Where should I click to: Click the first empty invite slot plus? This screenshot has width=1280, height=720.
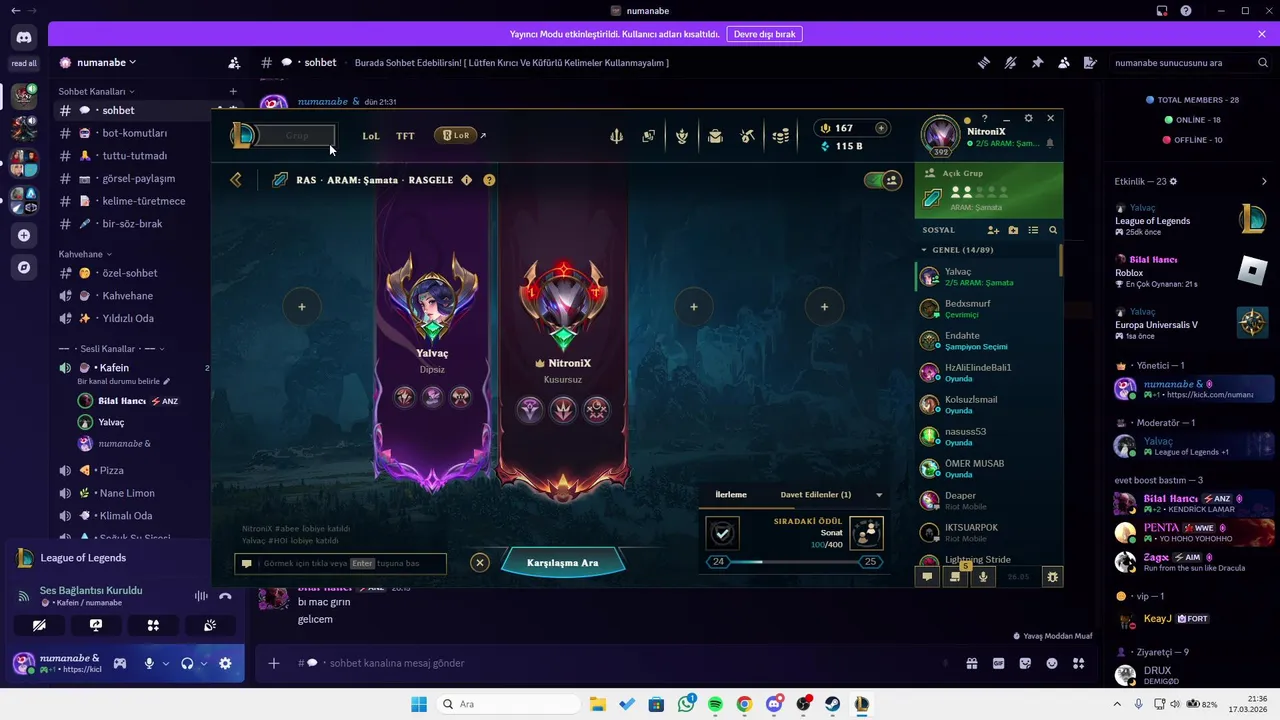coord(302,307)
